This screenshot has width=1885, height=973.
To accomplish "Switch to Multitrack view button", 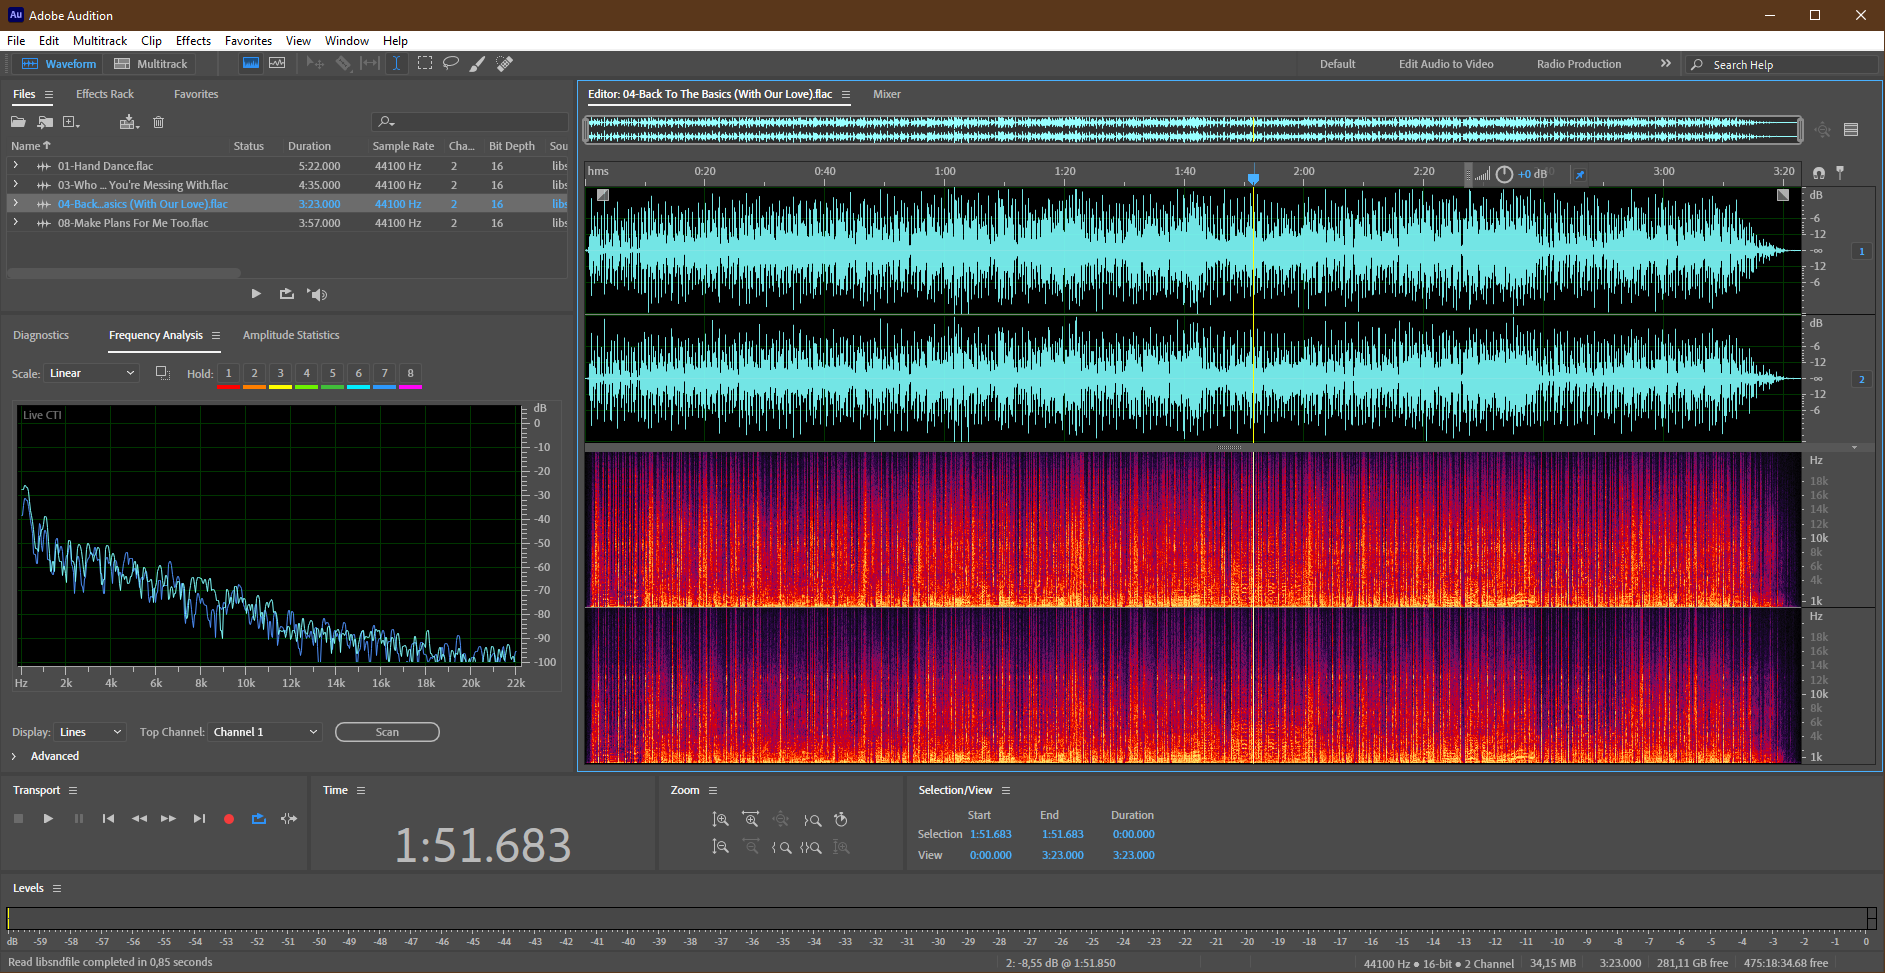I will (151, 63).
